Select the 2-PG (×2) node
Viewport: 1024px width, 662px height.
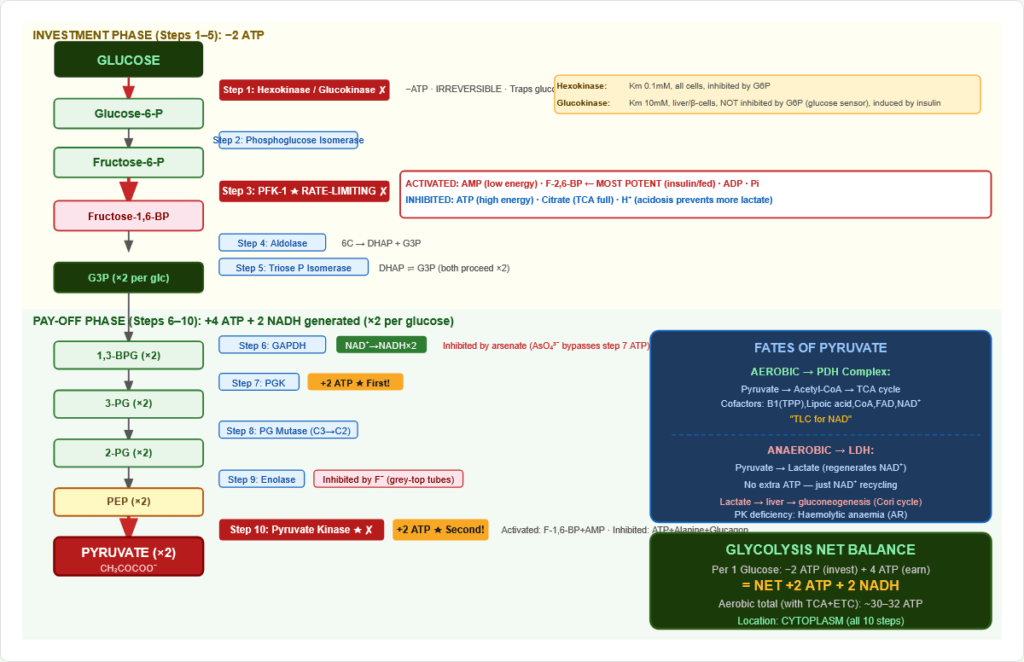click(x=128, y=453)
